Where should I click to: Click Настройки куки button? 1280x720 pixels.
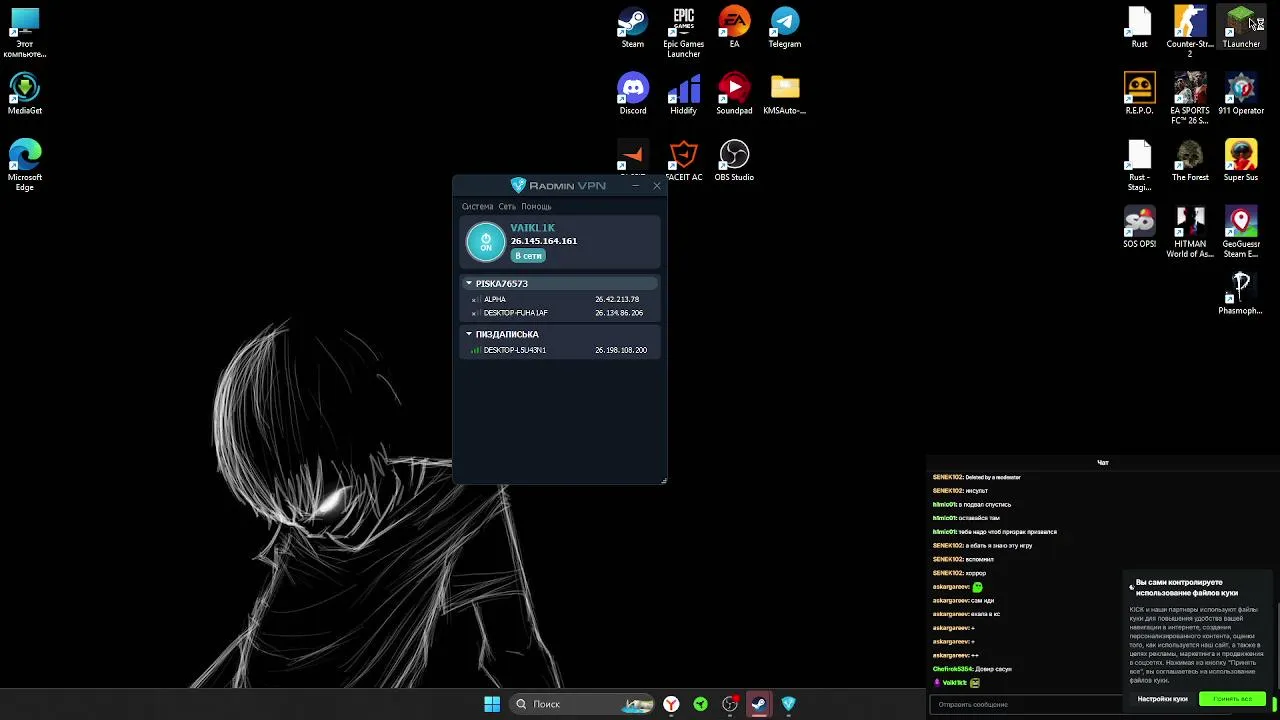[x=1162, y=699]
